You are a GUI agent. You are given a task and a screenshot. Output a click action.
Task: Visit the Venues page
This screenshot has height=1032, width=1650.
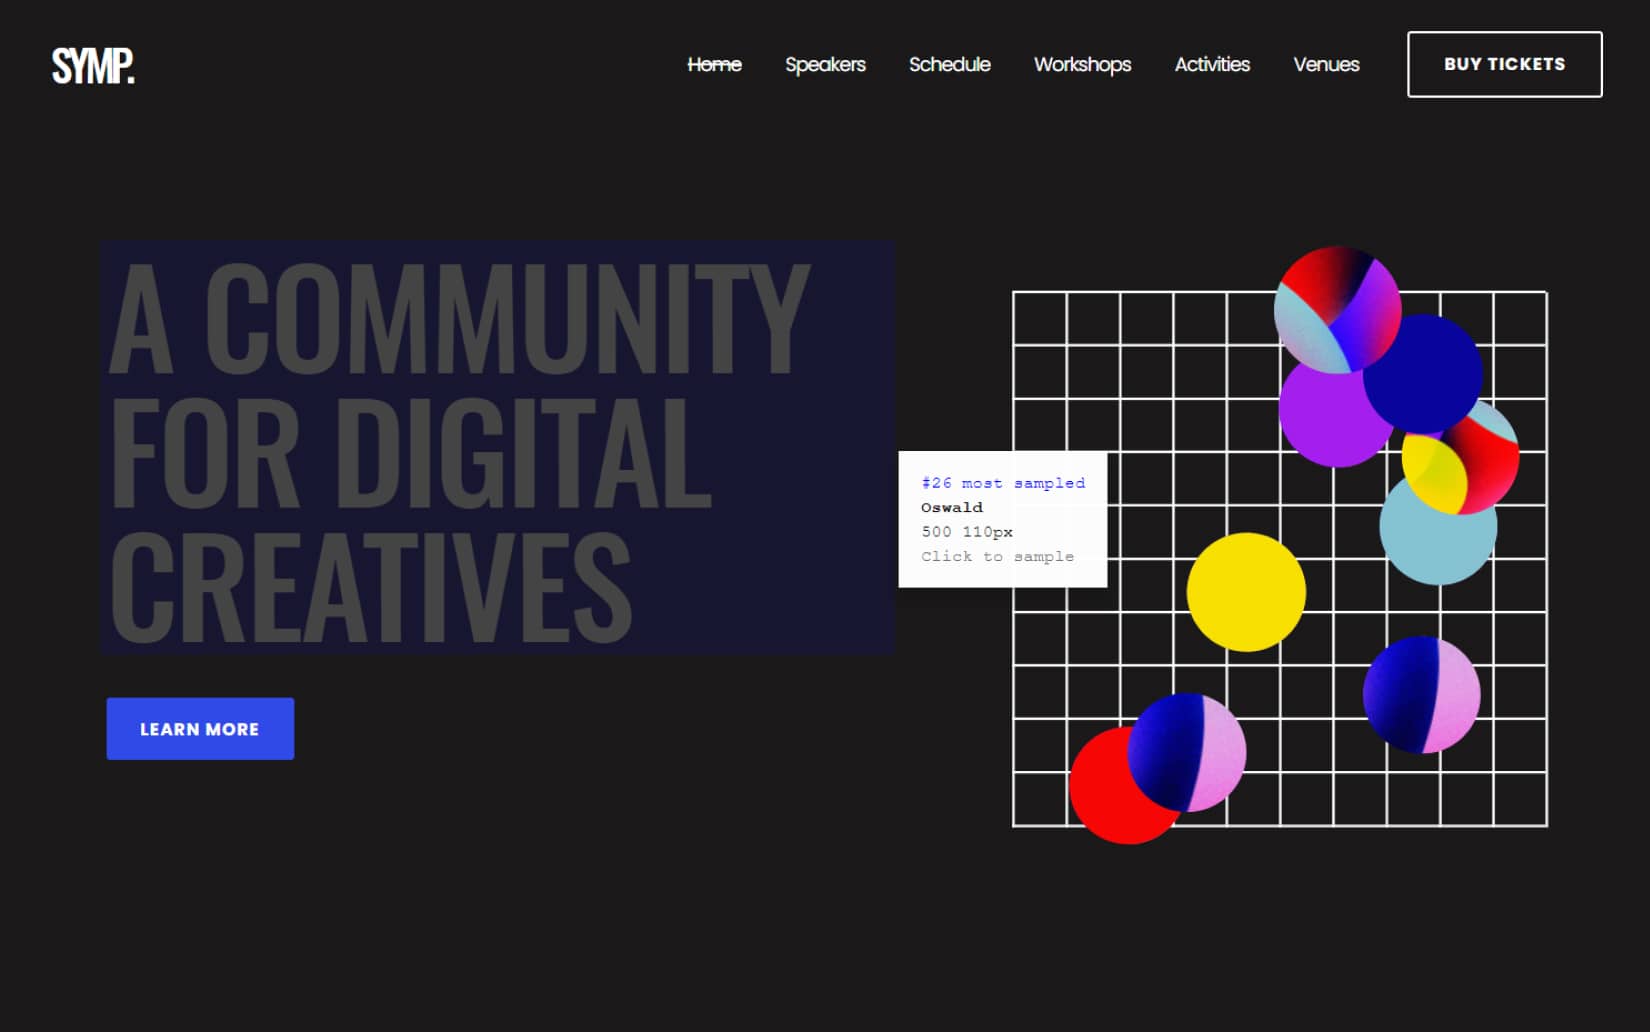[x=1326, y=64]
